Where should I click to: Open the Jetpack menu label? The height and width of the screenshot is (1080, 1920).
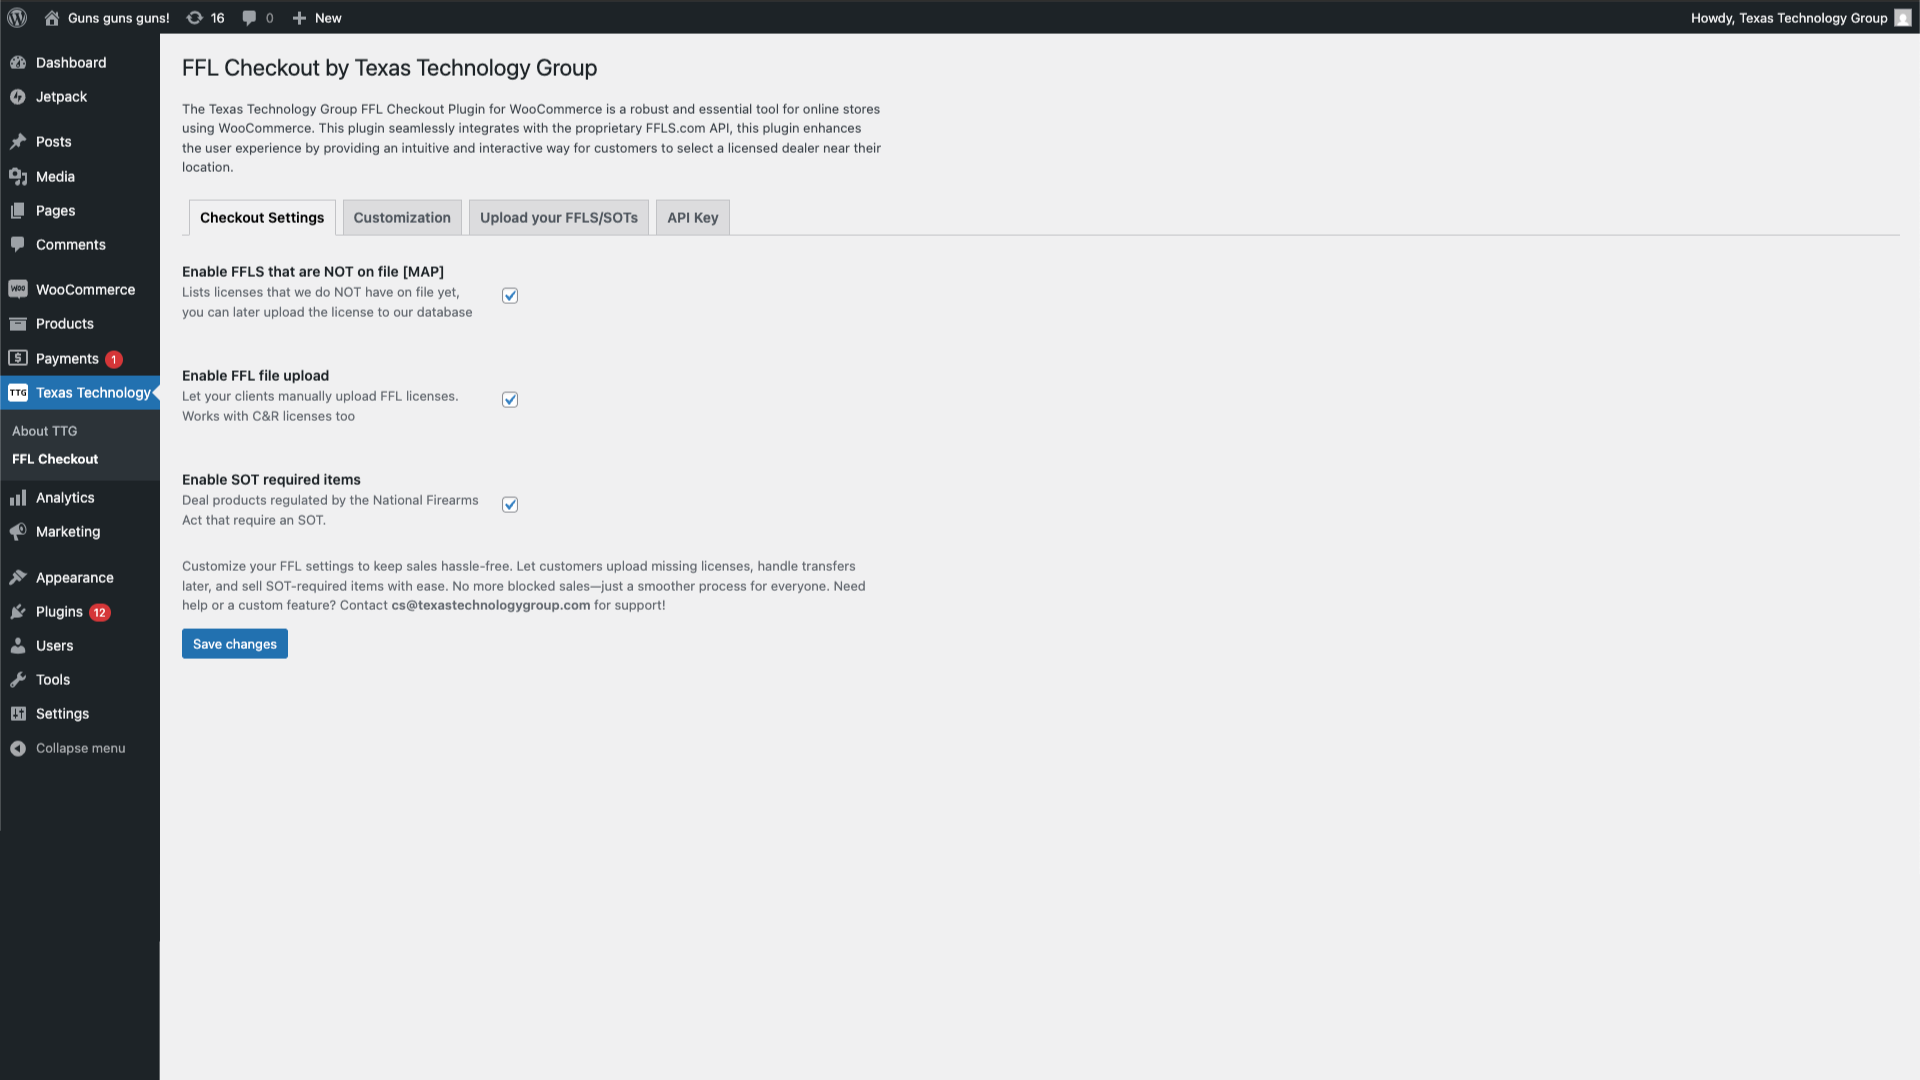click(x=62, y=97)
